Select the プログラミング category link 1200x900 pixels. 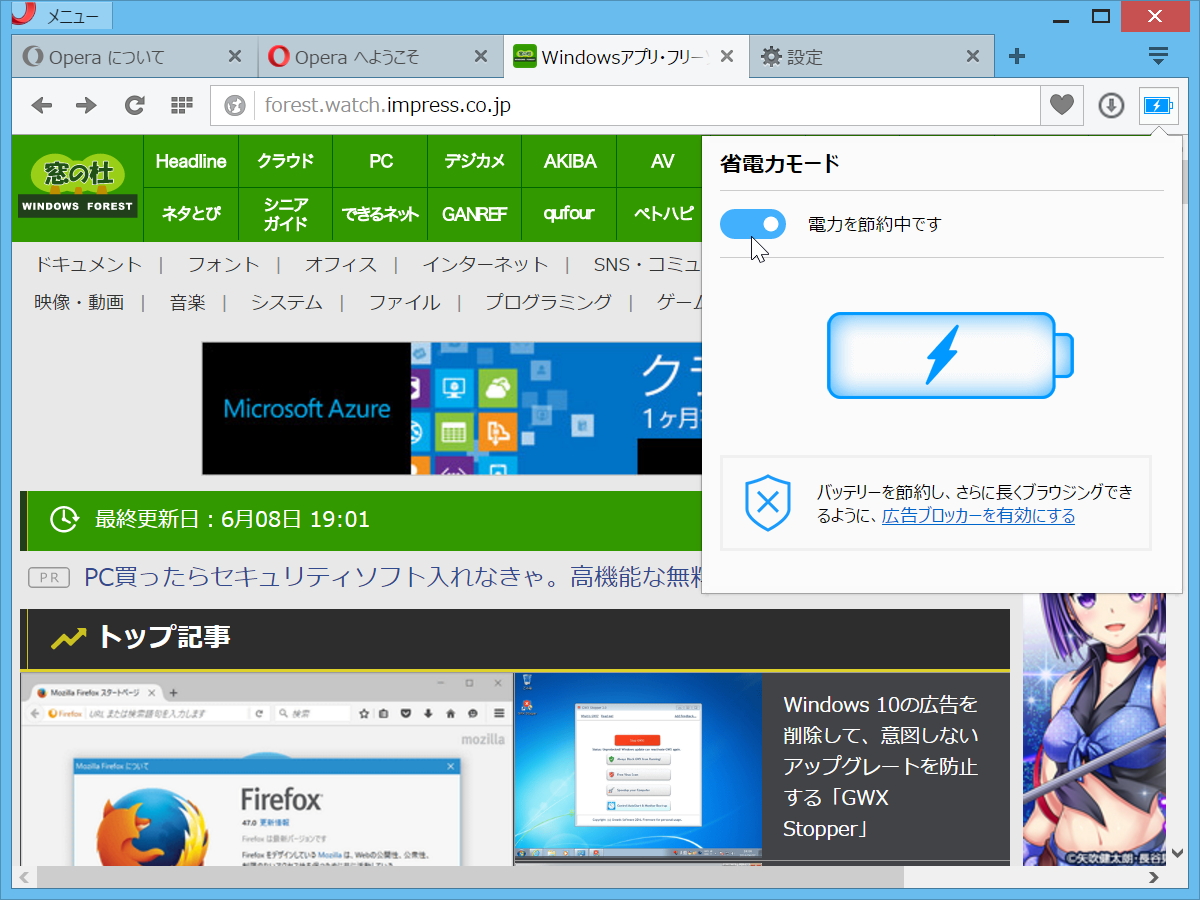click(x=548, y=302)
